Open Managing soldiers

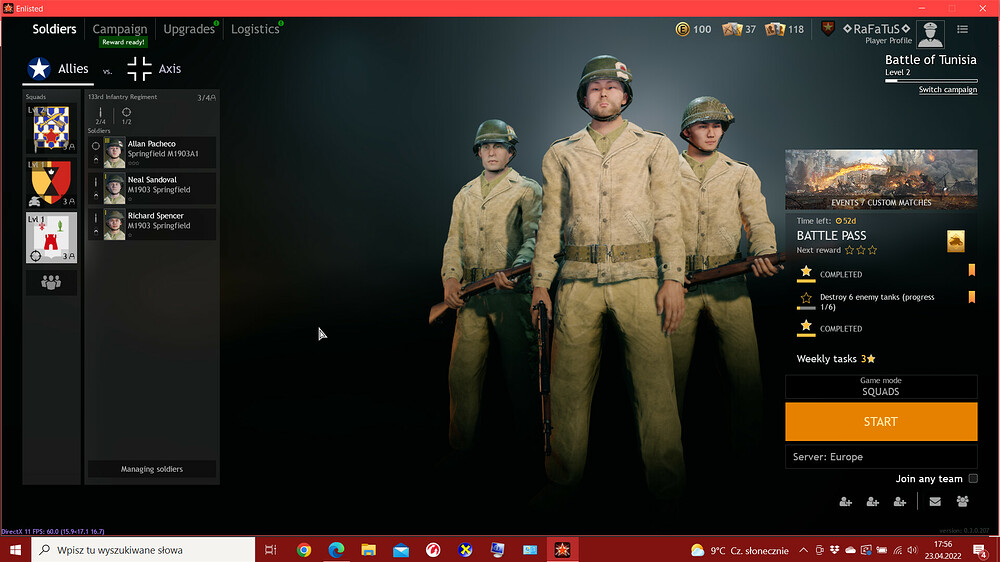pos(152,469)
